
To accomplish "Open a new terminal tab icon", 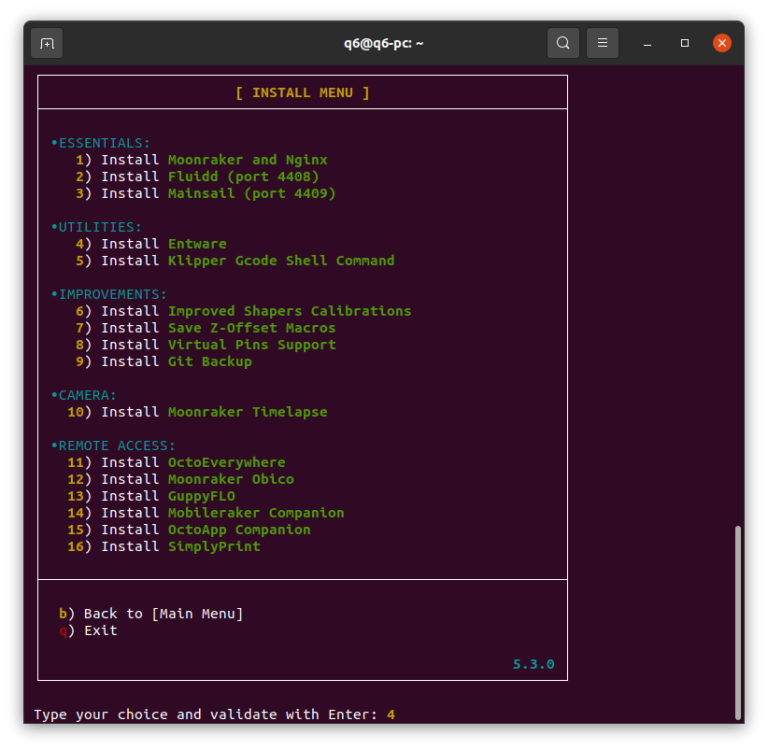I will point(47,44).
